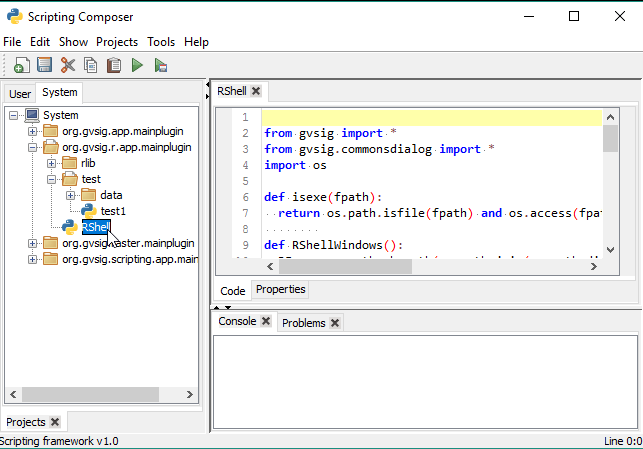The width and height of the screenshot is (643, 449).
Task: Click the Copy toolbar icon
Action: point(91,65)
